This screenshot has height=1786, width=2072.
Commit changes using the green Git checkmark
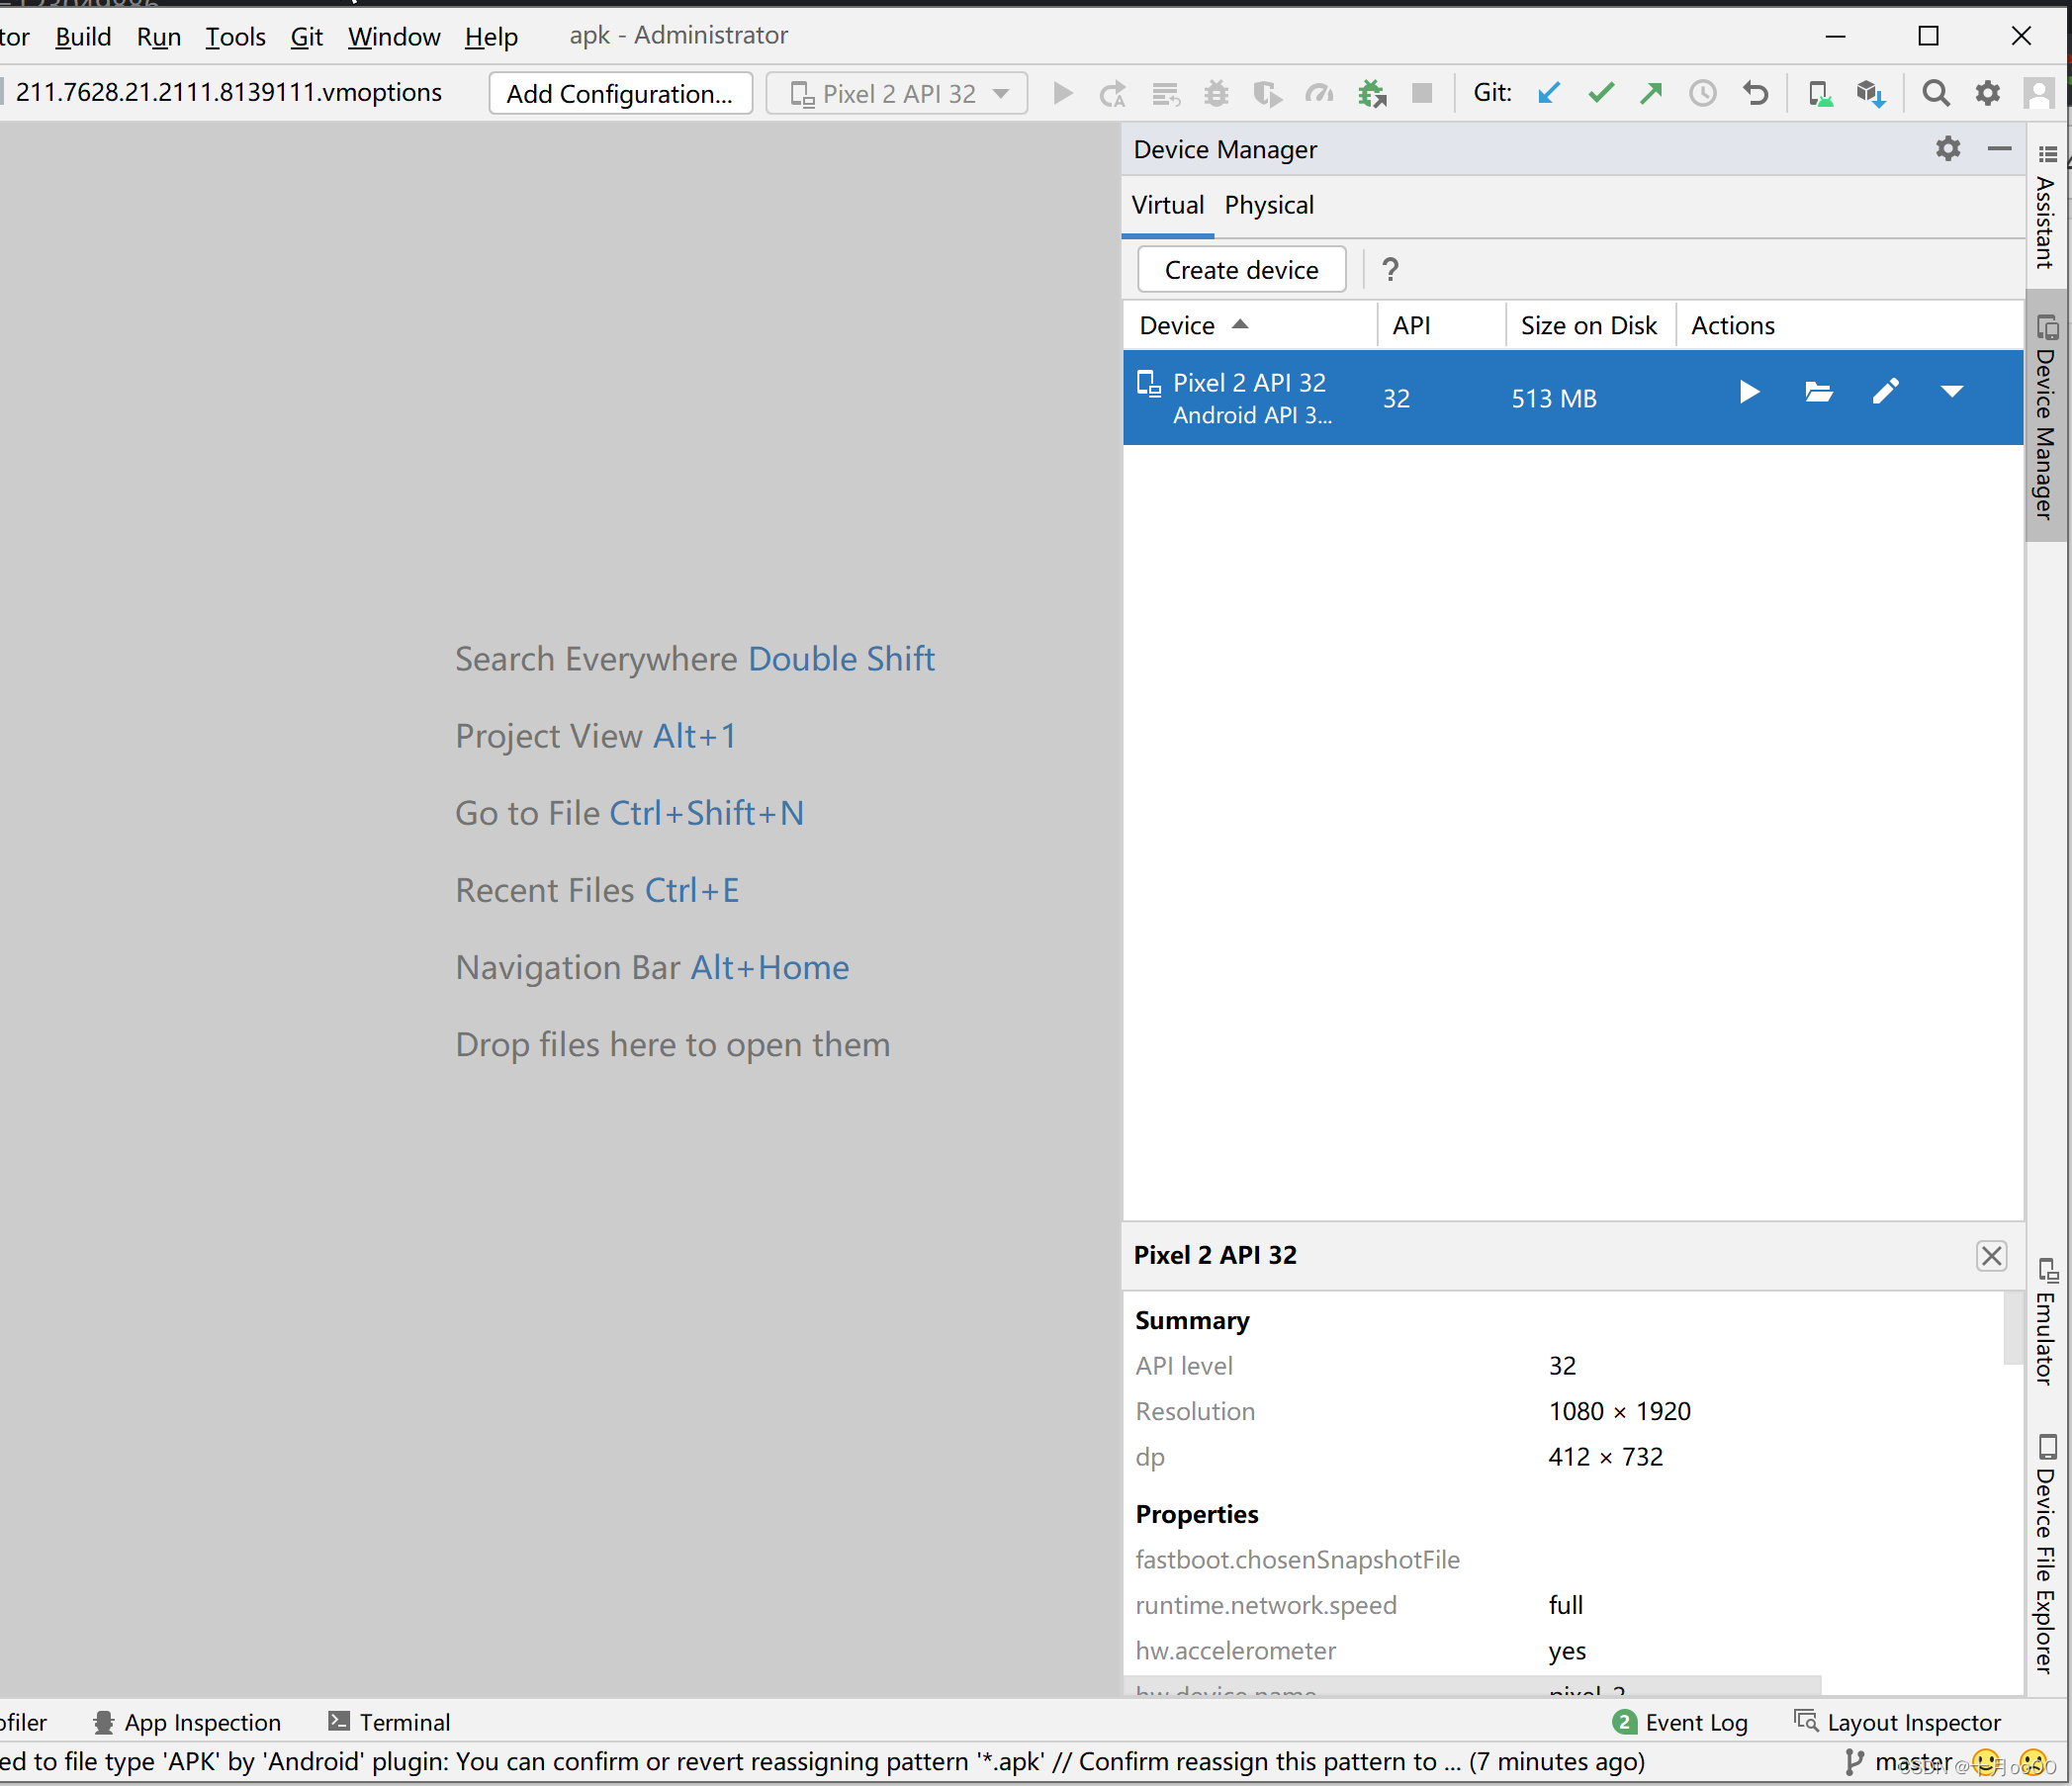pos(1599,92)
